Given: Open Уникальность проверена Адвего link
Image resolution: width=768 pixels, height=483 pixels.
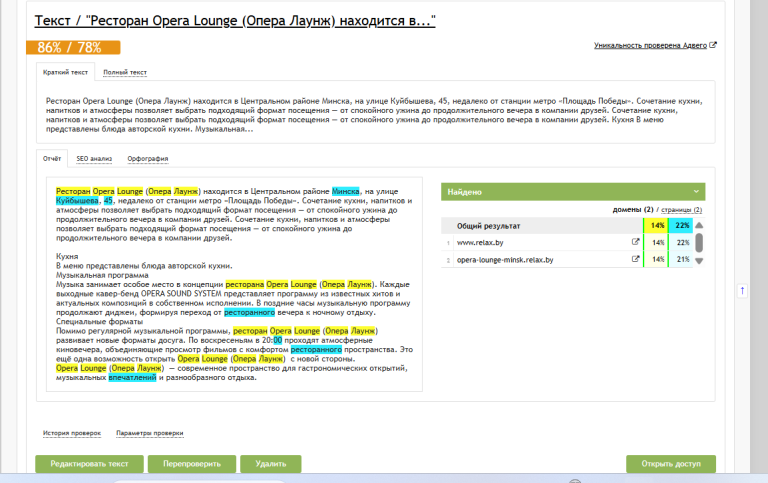Looking at the screenshot, I should (x=655, y=45).
